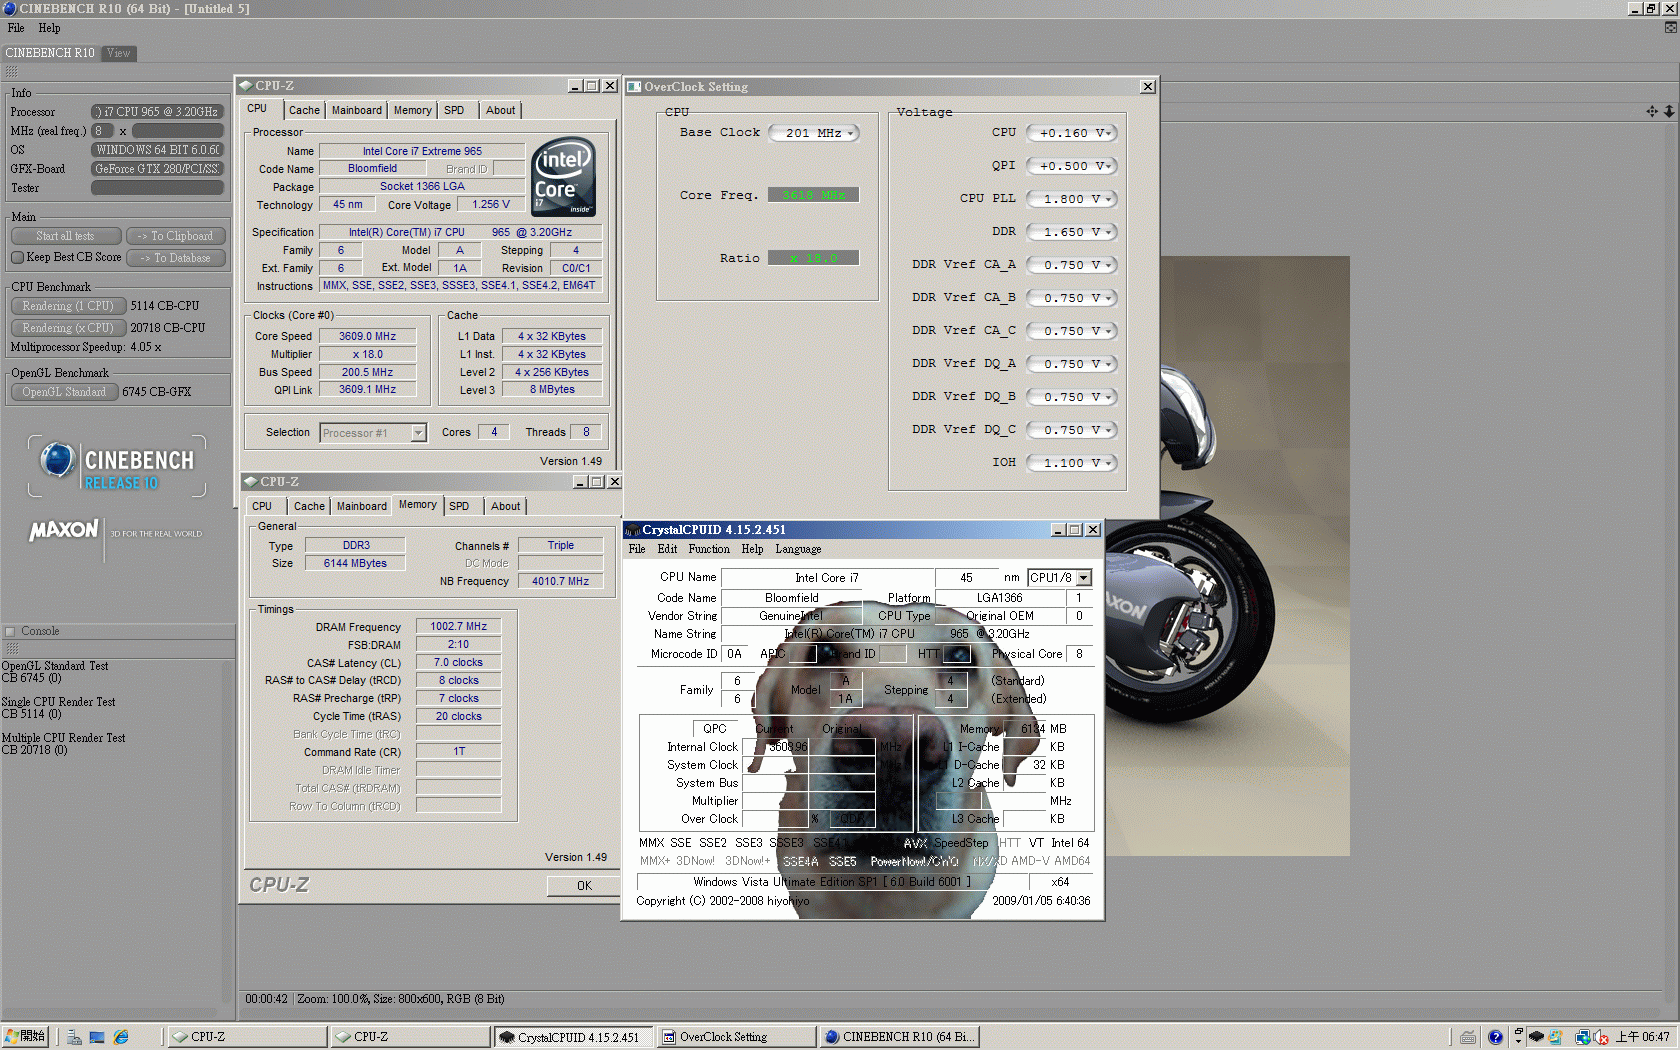Open Processor #1 selection dropdown in CPU-Z

(x=373, y=433)
